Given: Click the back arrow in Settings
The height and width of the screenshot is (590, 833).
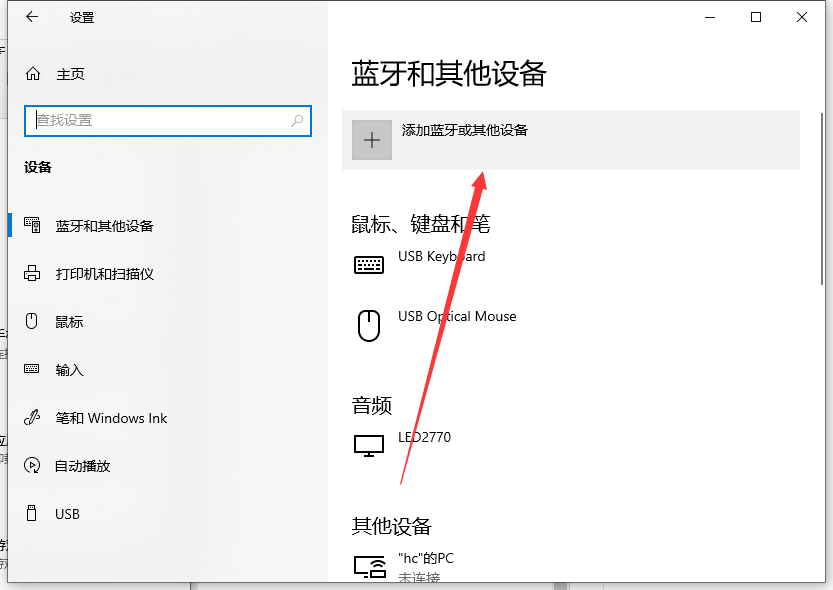Looking at the screenshot, I should pyautogui.click(x=32, y=17).
